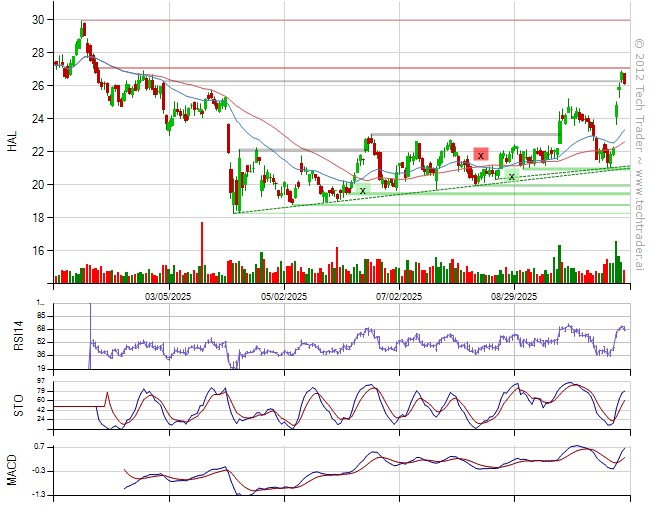Click the red x sell marker
The image size is (657, 514).
click(481, 155)
